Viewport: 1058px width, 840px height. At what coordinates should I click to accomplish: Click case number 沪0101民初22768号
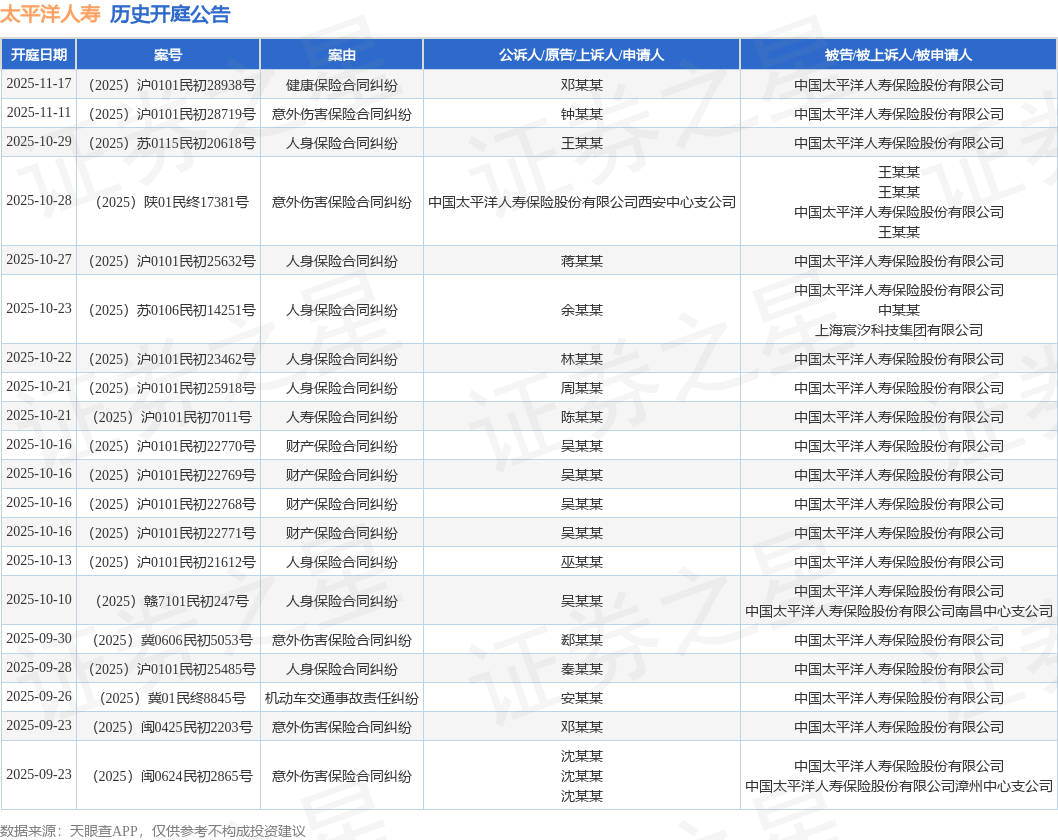[172, 504]
